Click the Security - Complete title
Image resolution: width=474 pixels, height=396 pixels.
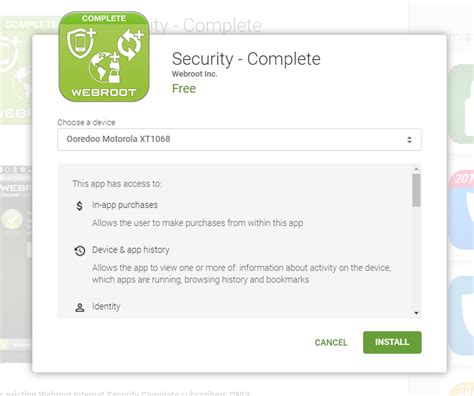pos(246,59)
